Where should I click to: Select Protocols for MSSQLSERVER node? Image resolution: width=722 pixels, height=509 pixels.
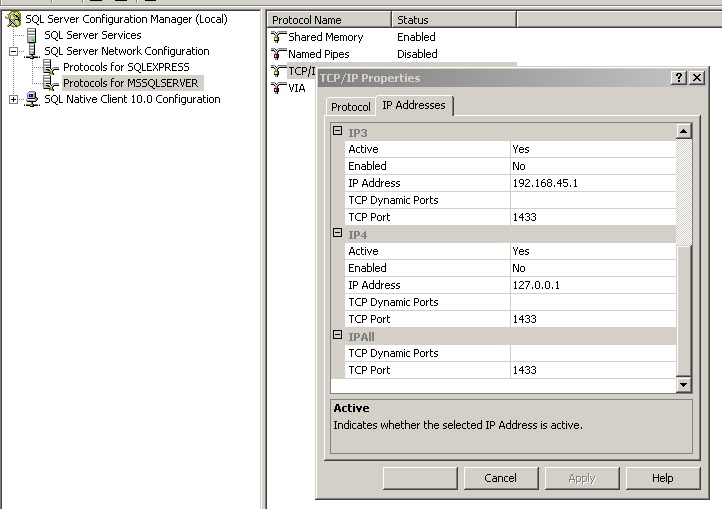[x=131, y=83]
